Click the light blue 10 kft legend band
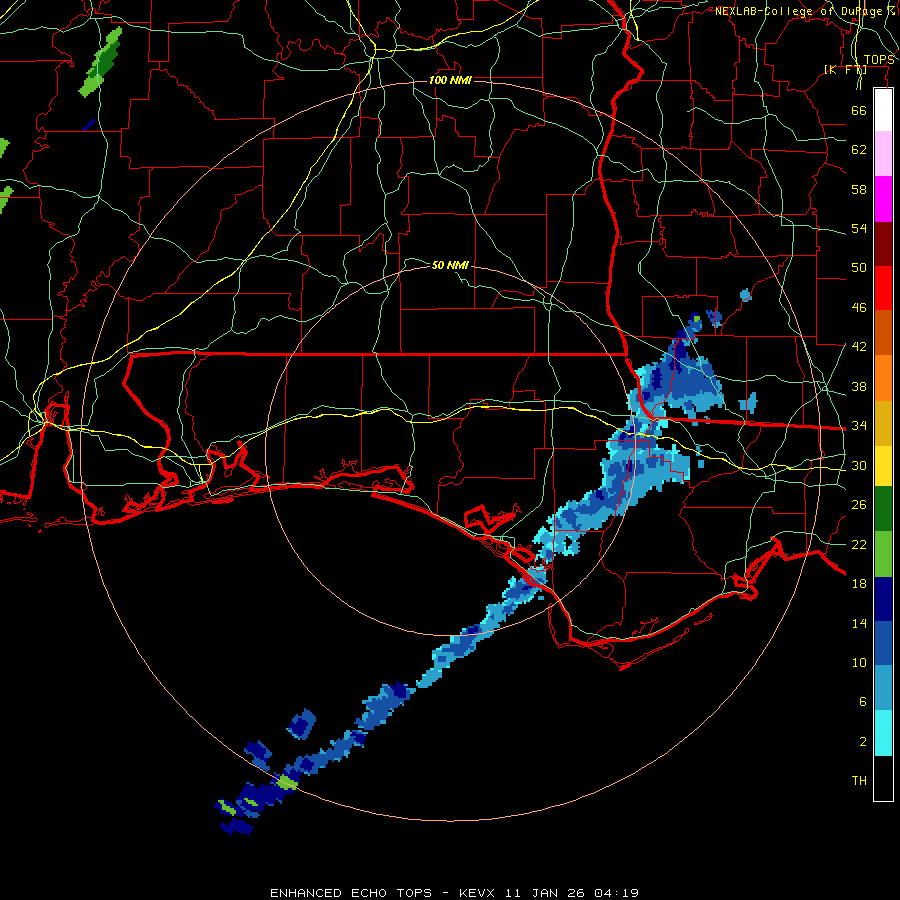900x900 pixels. pos(883,688)
